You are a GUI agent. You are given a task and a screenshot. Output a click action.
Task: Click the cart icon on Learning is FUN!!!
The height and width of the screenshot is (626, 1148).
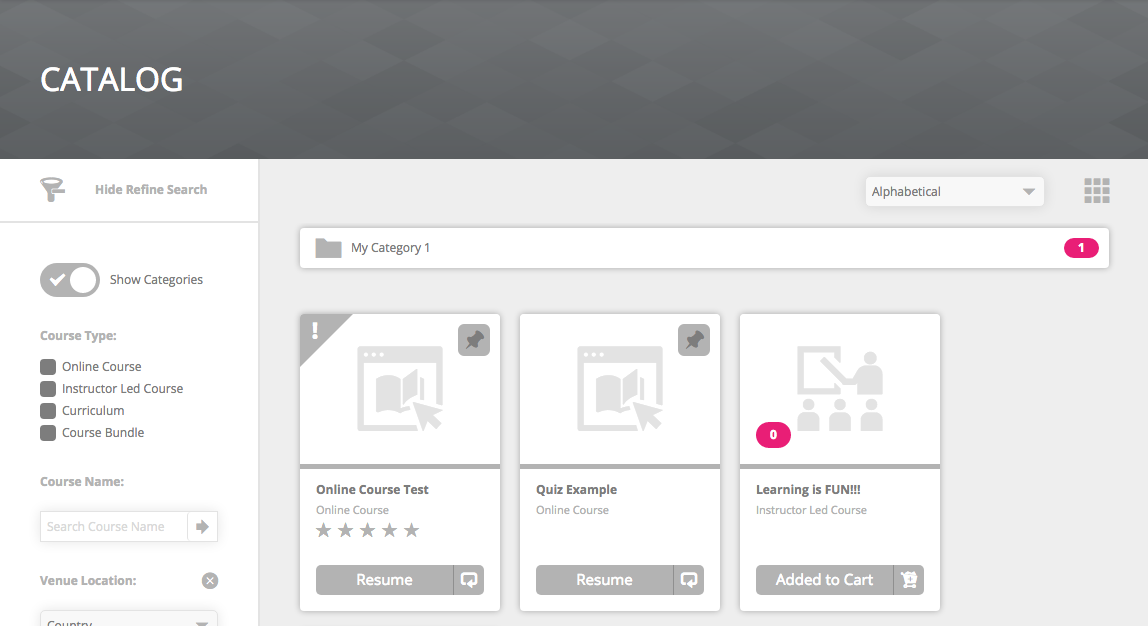click(909, 580)
